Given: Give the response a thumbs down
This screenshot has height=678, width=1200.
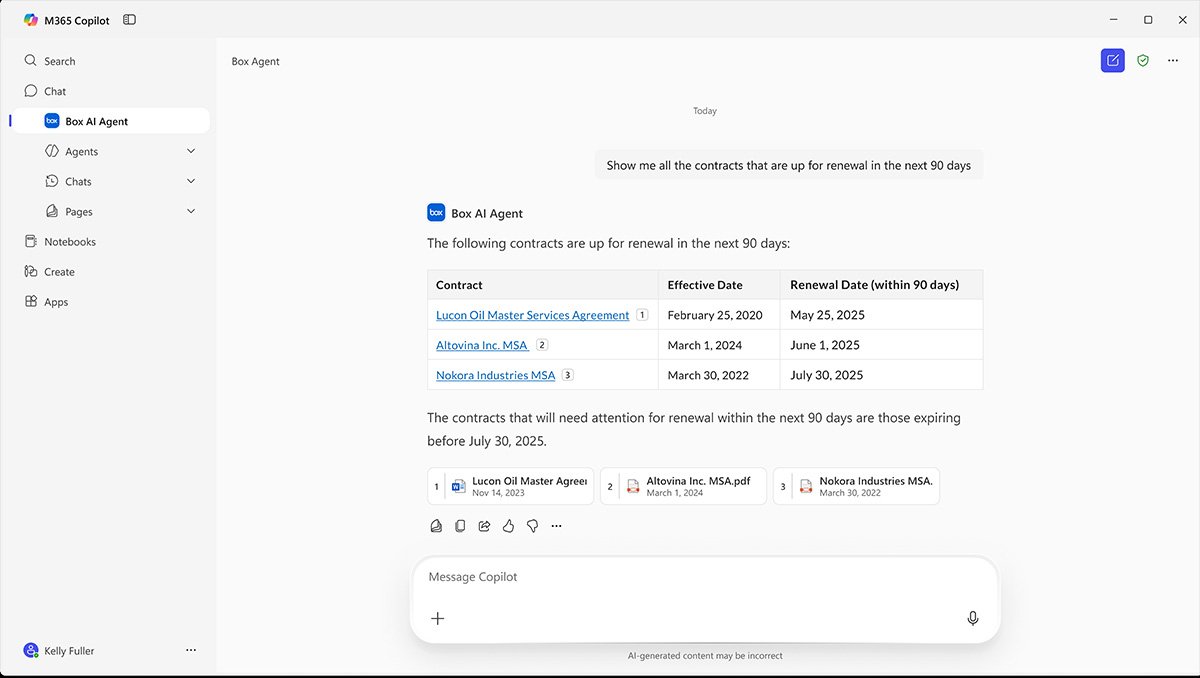Looking at the screenshot, I should click(x=532, y=526).
